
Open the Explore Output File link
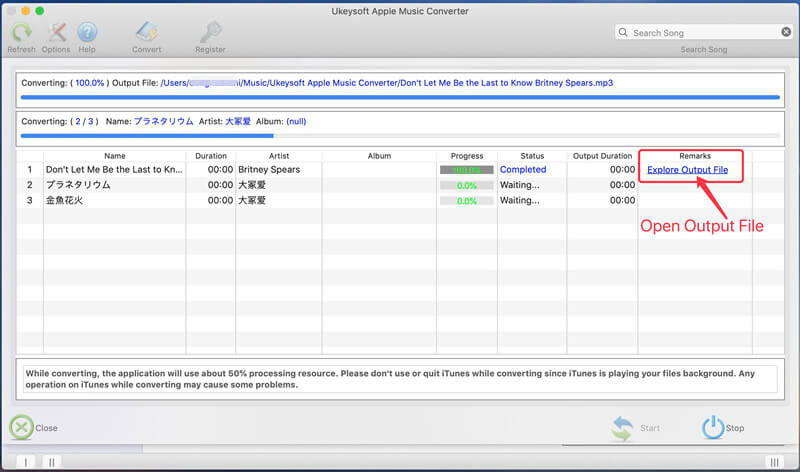pos(687,169)
